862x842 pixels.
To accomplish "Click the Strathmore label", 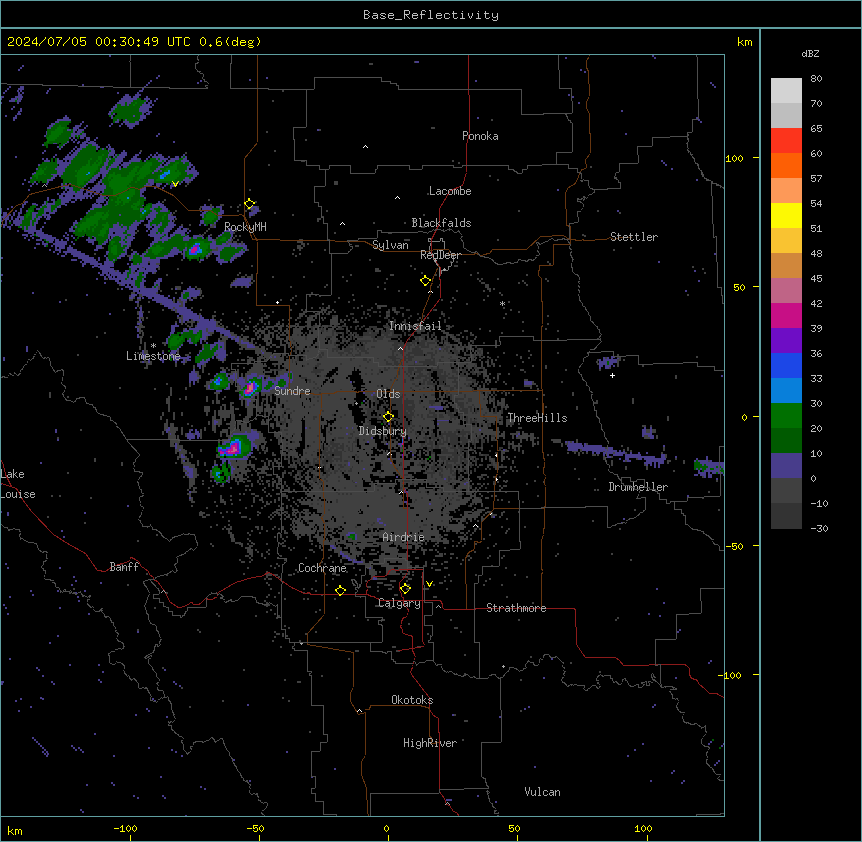I will [516, 608].
